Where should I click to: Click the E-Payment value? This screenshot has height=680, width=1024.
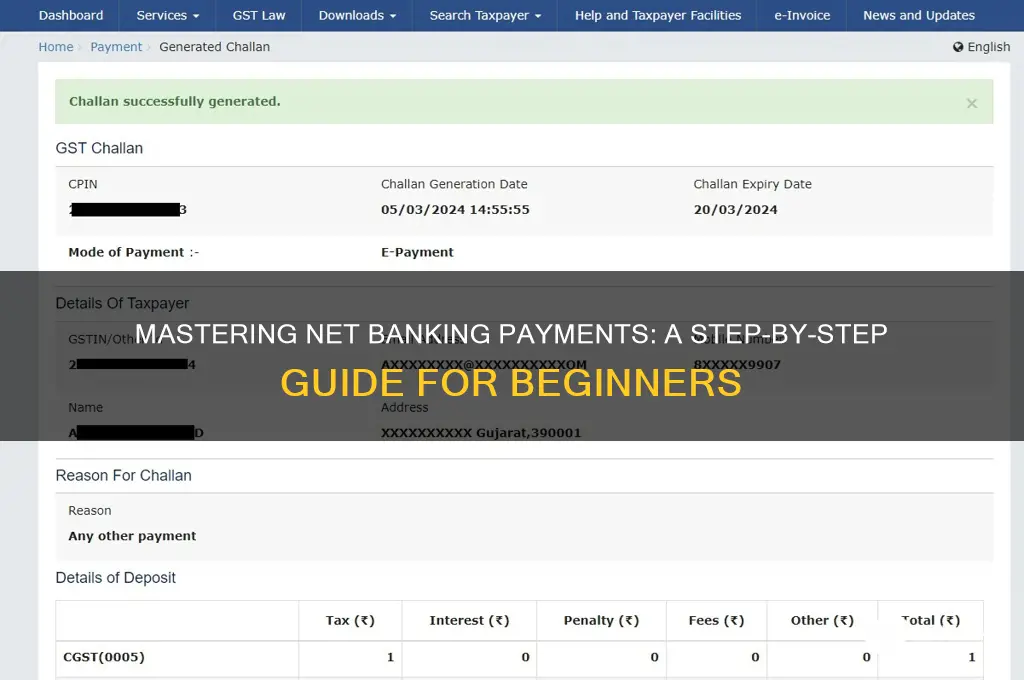[417, 252]
